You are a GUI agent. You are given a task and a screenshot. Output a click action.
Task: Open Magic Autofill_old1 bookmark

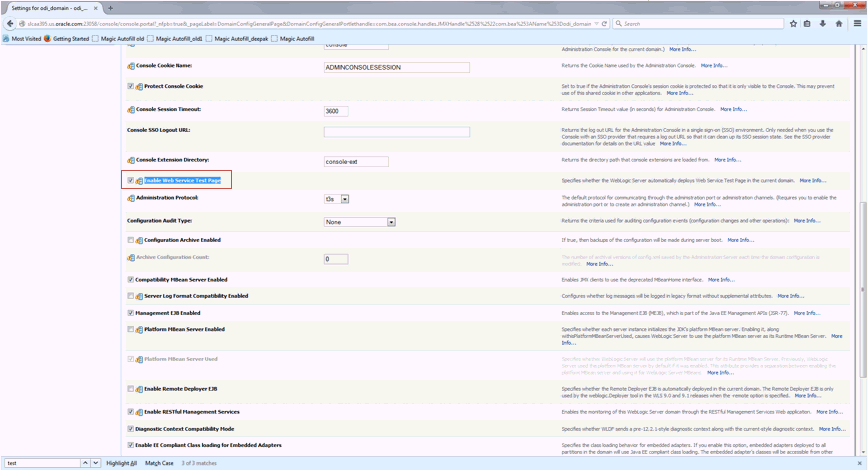[x=175, y=39]
